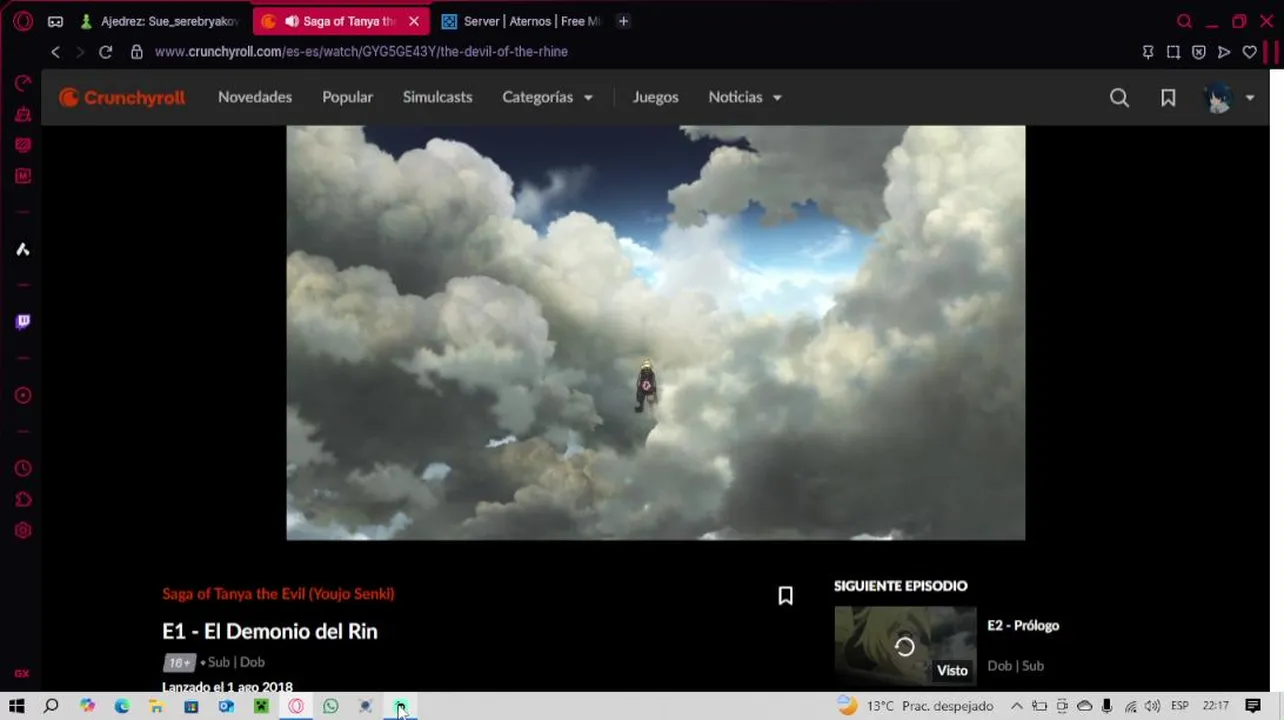The height and width of the screenshot is (720, 1284).
Task: Click the Crunchyroll logo
Action: tap(122, 97)
